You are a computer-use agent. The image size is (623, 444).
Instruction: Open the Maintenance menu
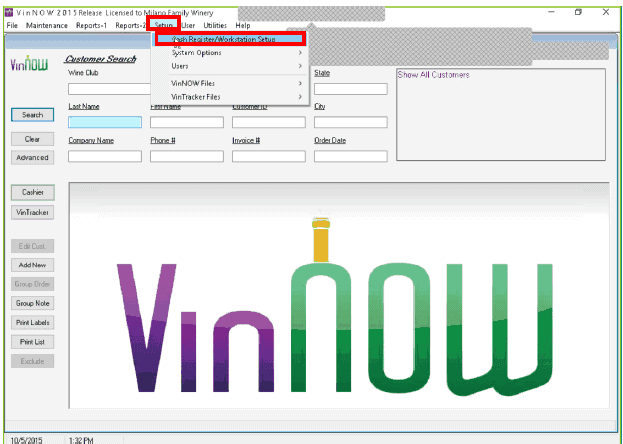tap(47, 25)
